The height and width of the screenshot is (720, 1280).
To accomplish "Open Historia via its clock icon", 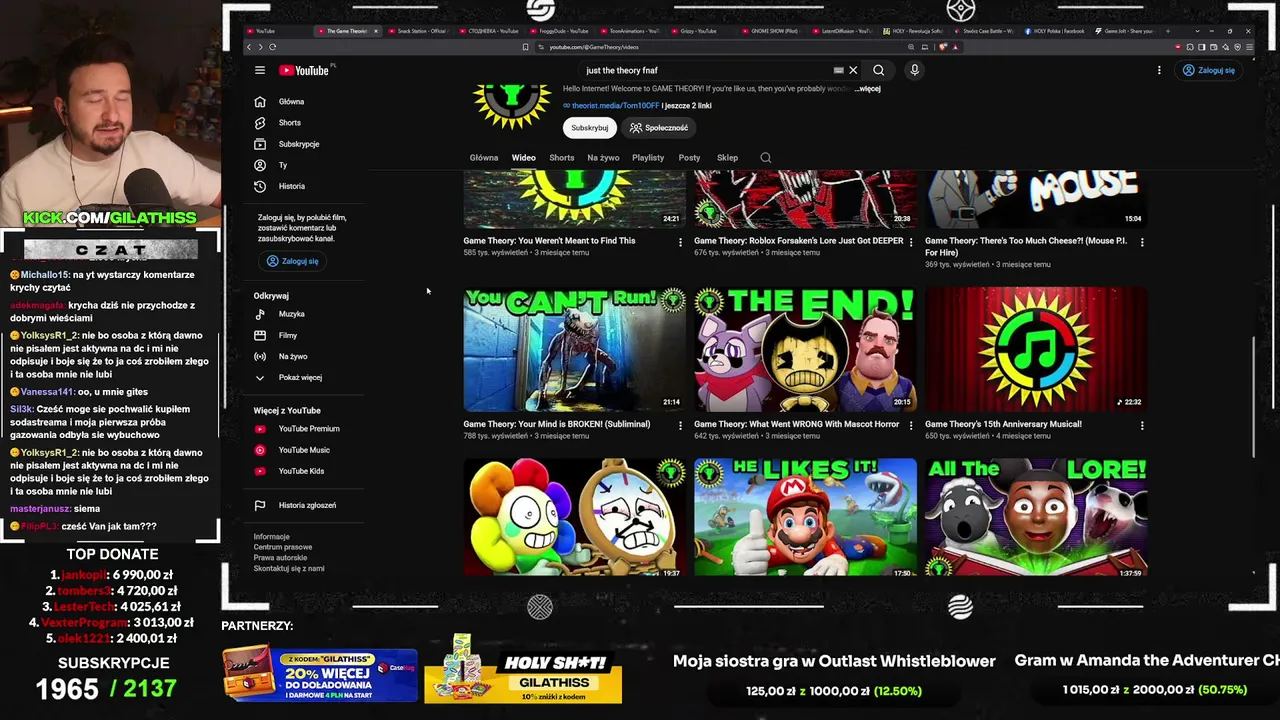I will 260,186.
